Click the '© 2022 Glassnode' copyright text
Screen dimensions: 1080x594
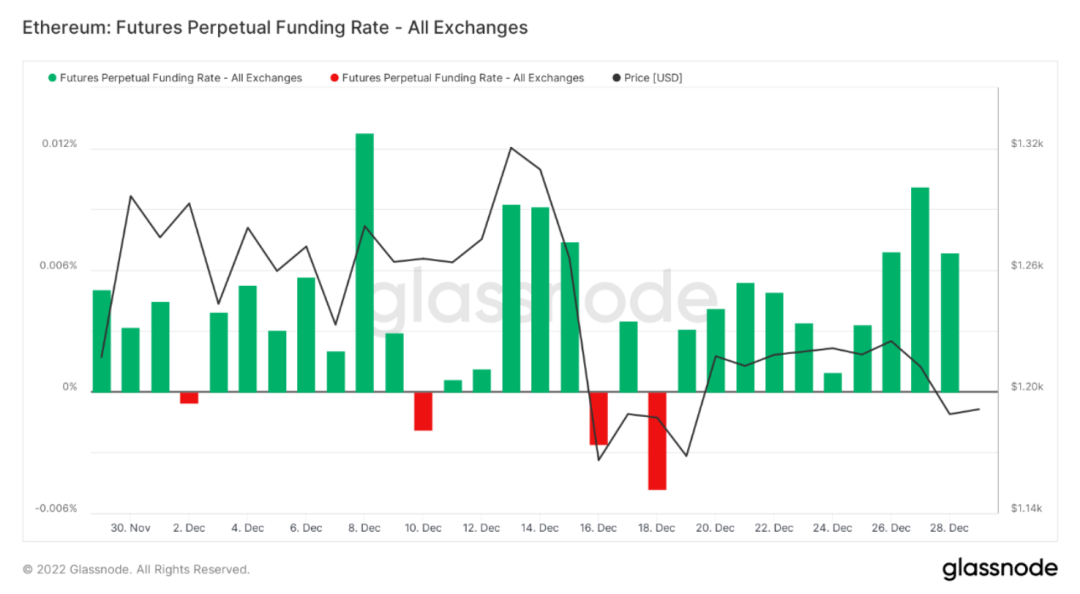(136, 570)
